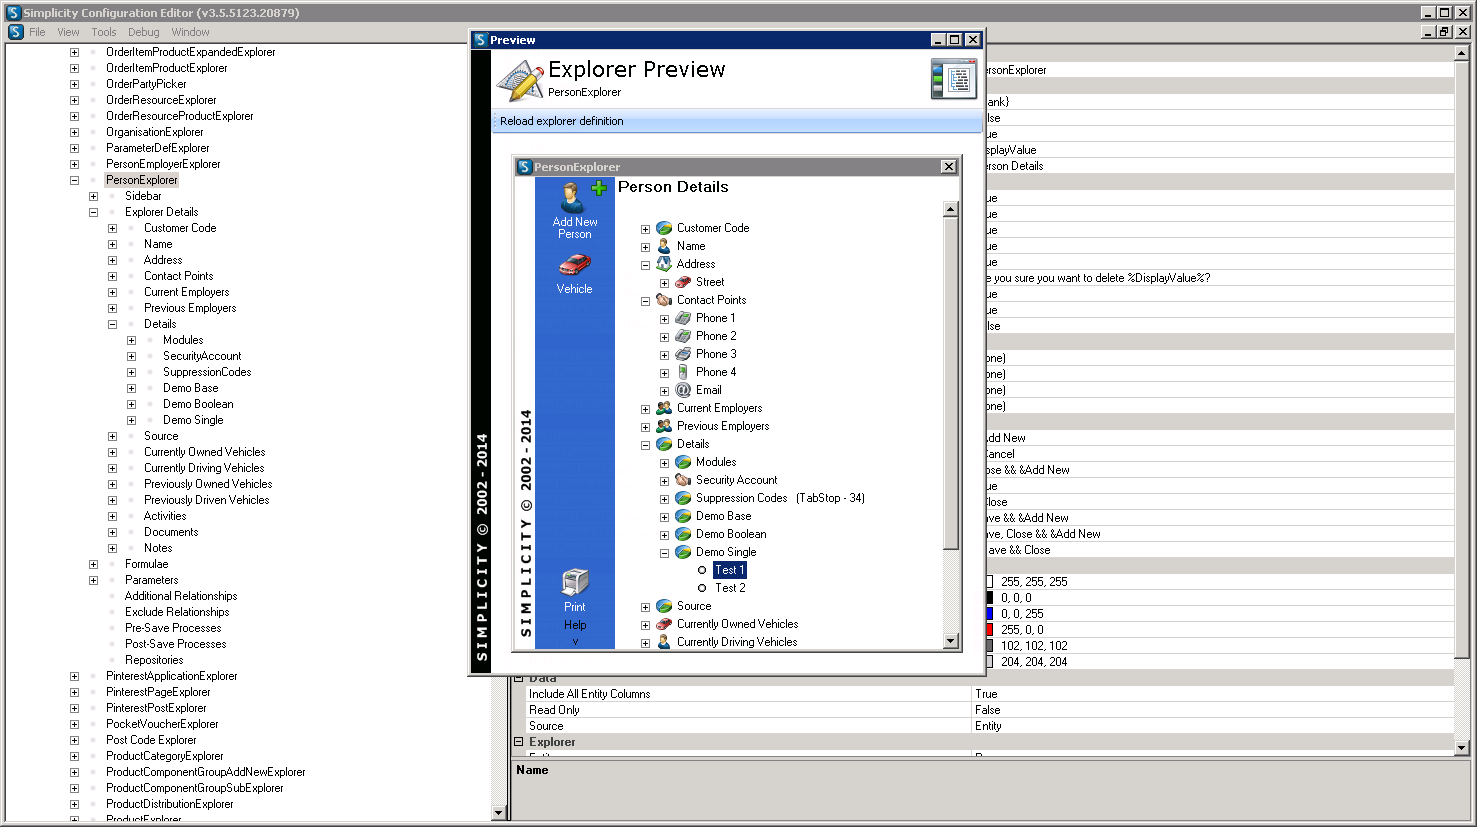Select the Test 1 radio option
Image resolution: width=1477 pixels, height=827 pixels.
[702, 570]
